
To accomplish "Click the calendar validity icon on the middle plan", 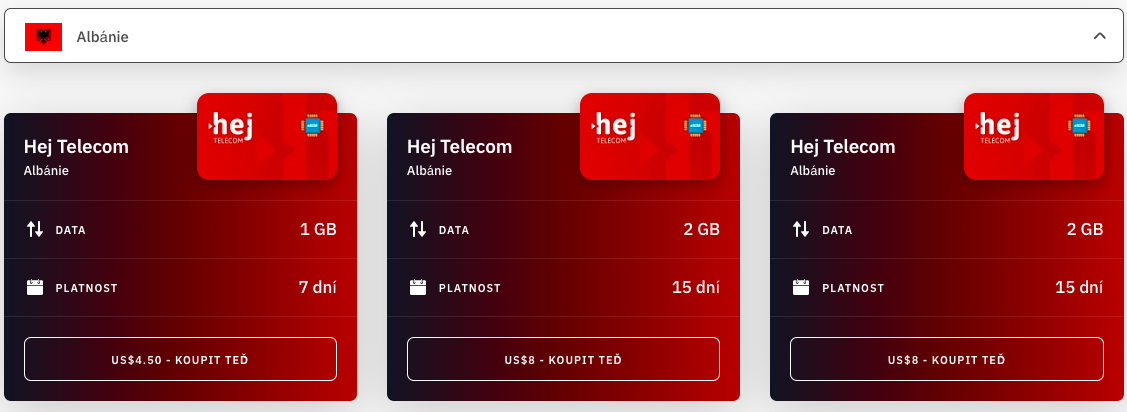I will 418,288.
